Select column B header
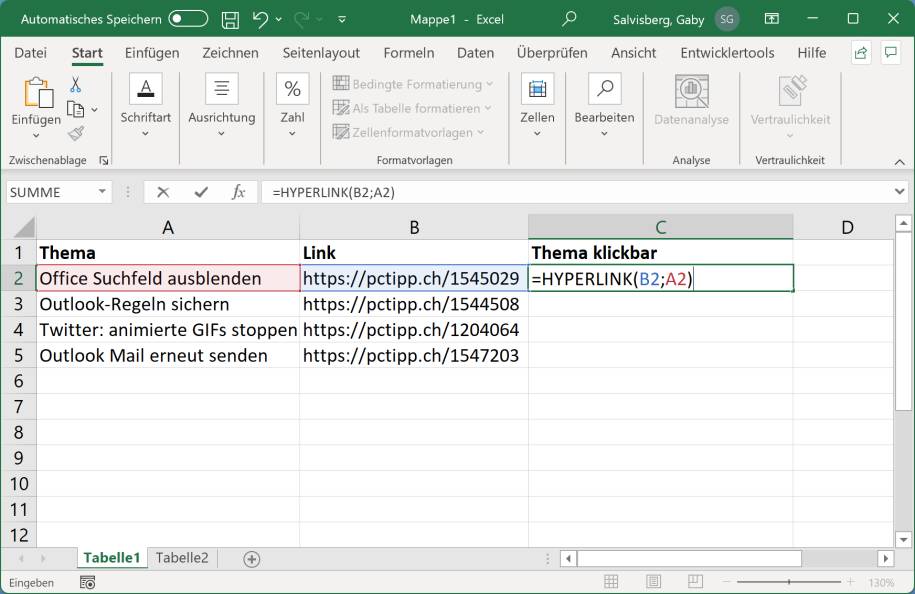Image resolution: width=915 pixels, height=594 pixels. pos(414,227)
